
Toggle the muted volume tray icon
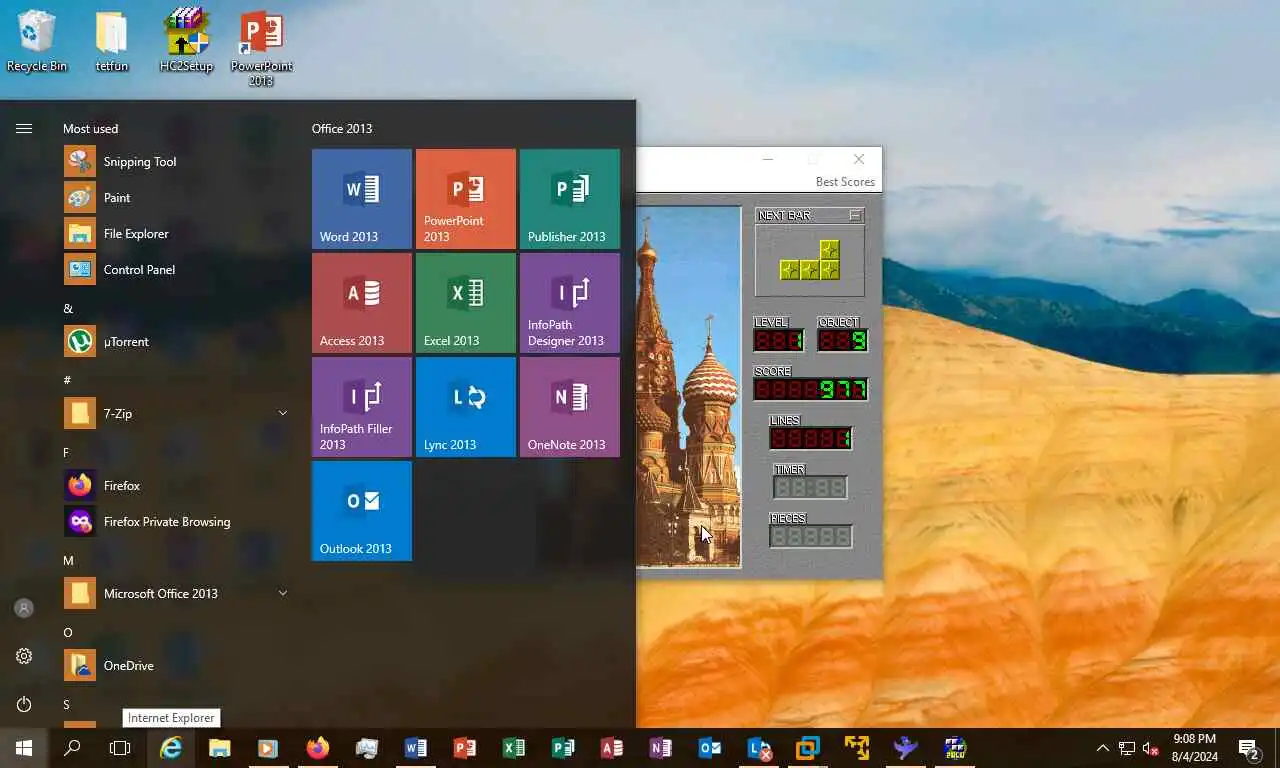click(x=1151, y=748)
